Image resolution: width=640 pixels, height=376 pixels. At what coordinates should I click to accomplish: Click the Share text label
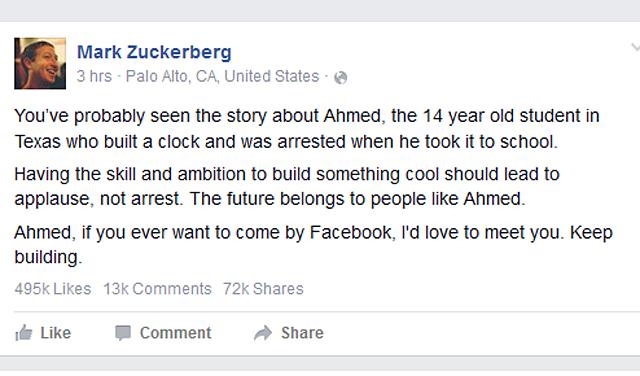tap(302, 333)
